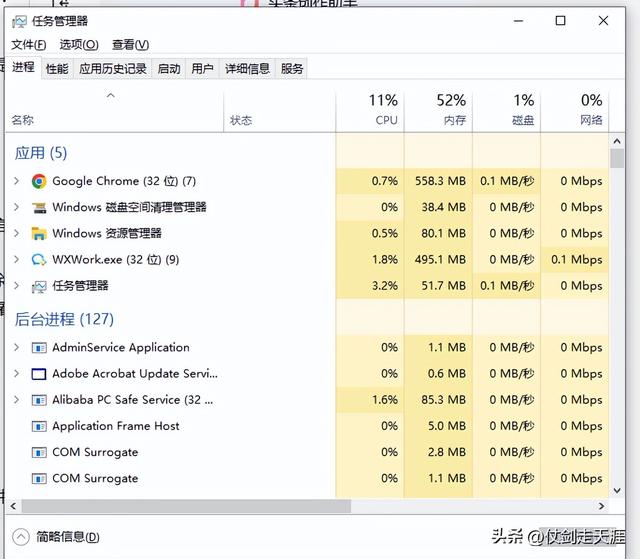
Task: Click the AdminService Application process icon
Action: point(39,348)
